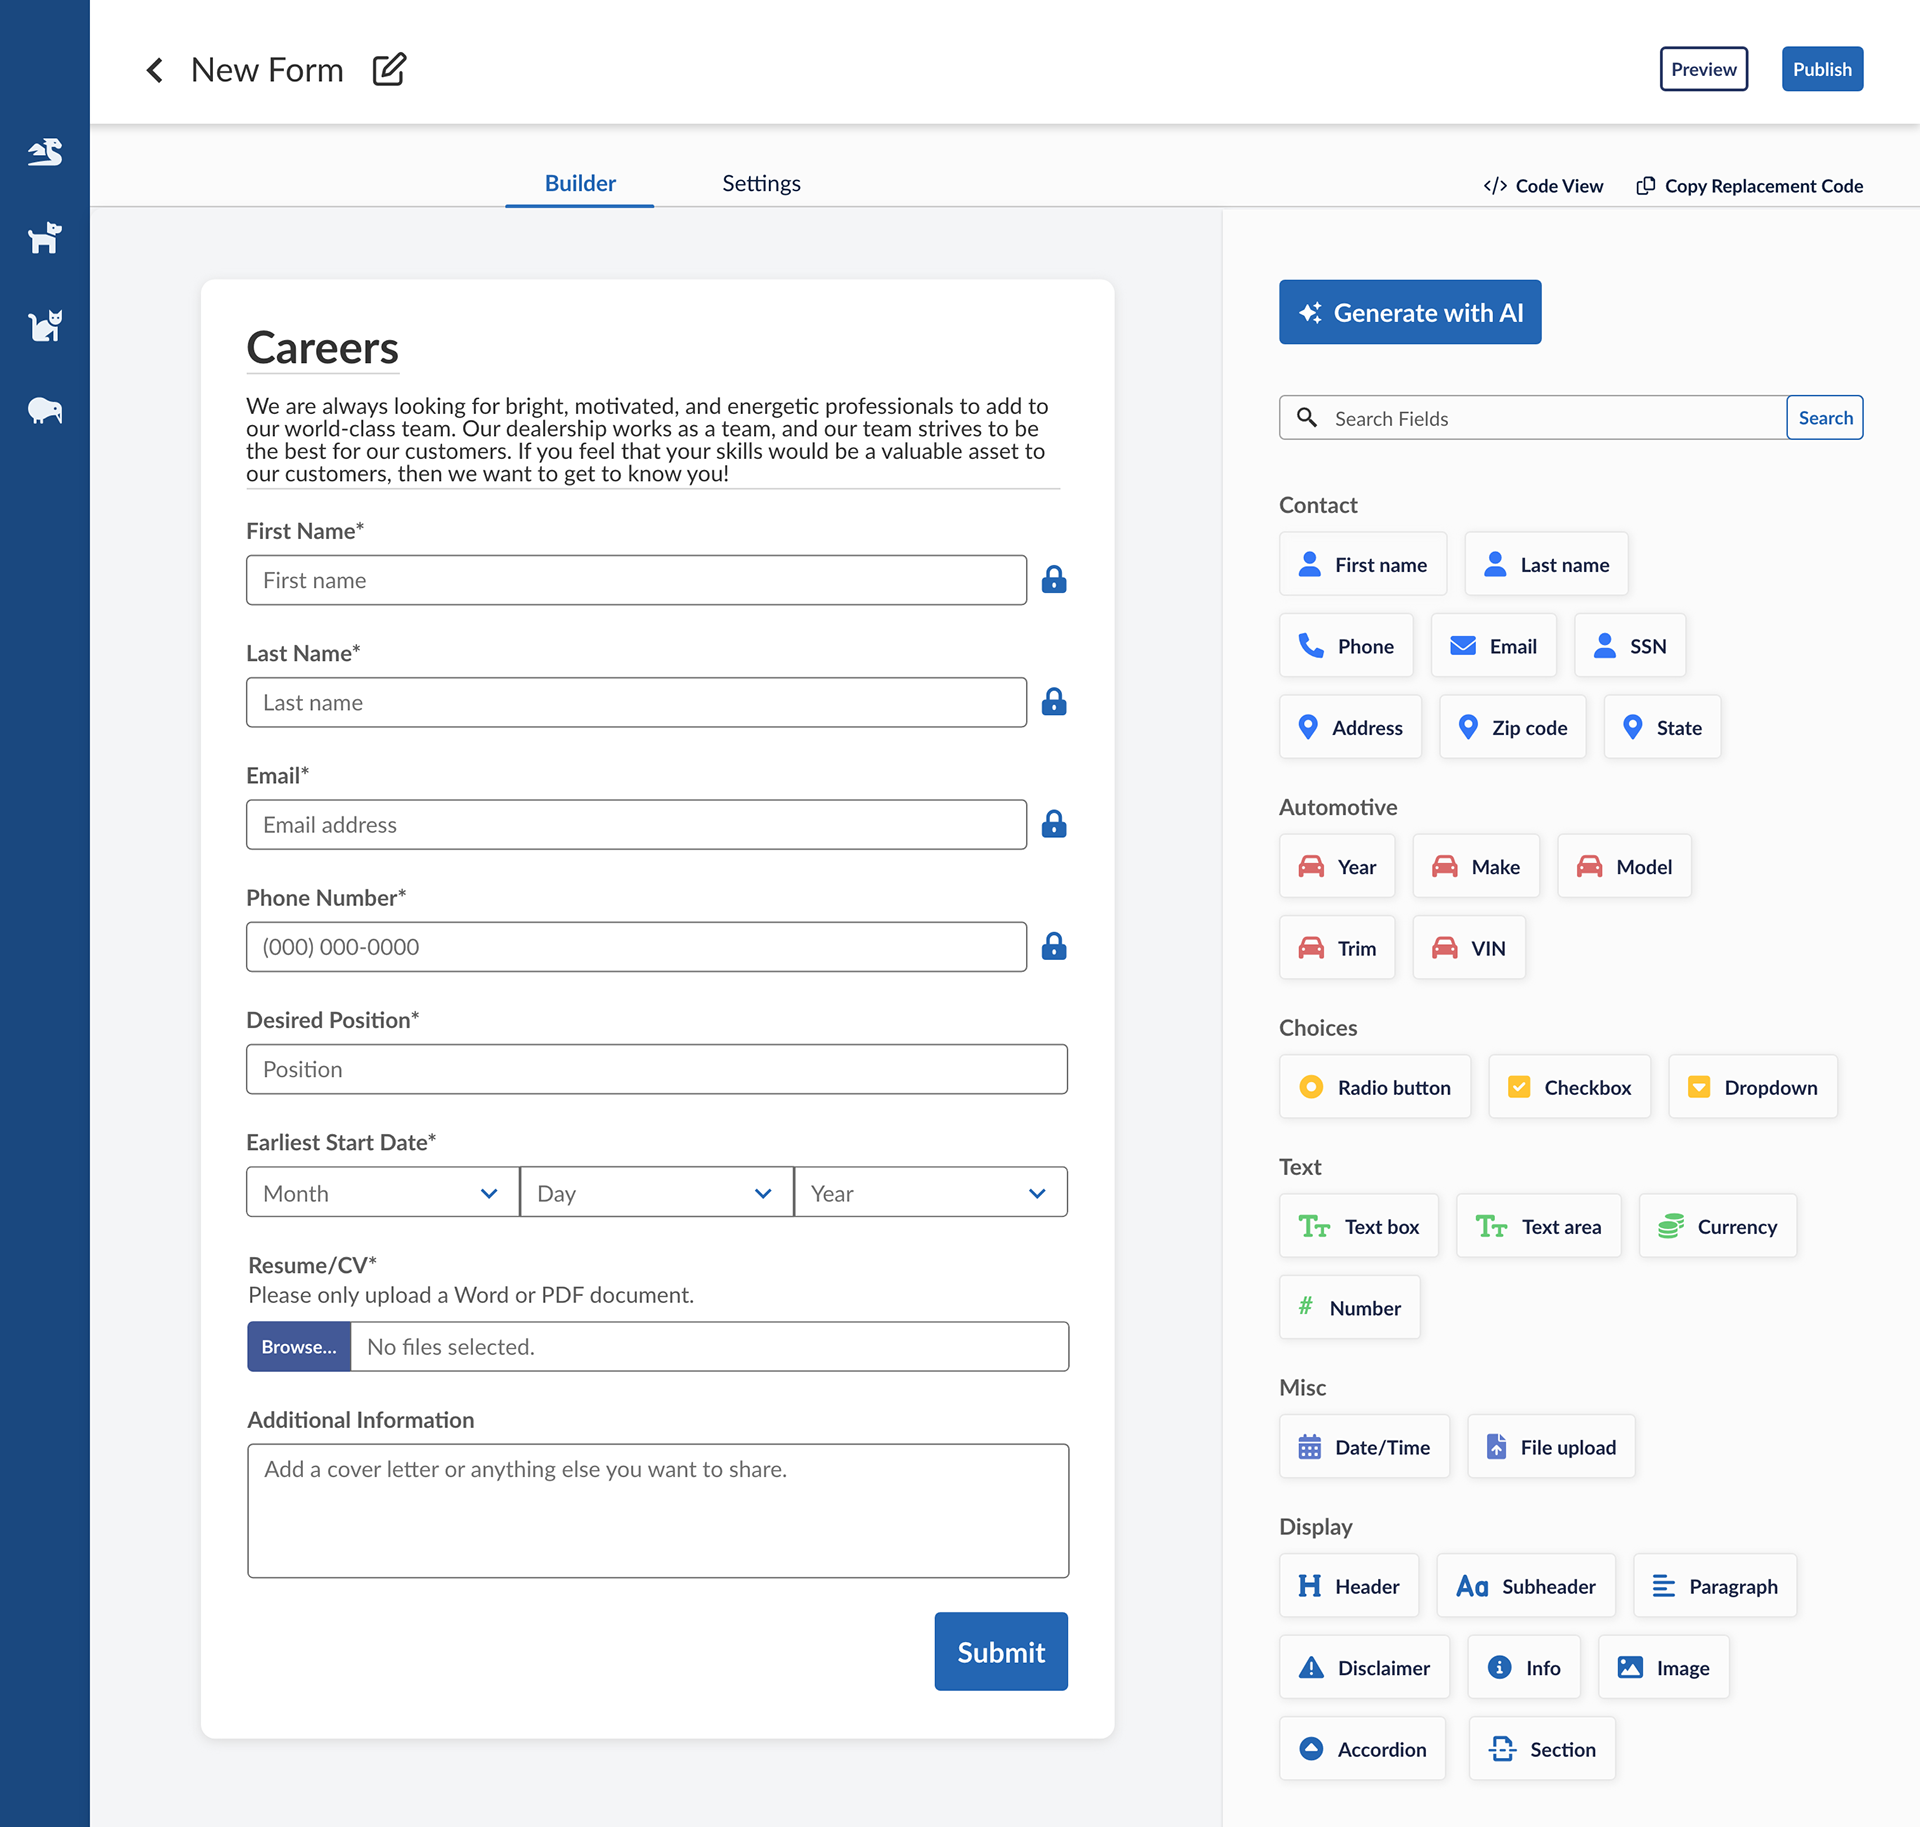
Task: Add an Info display element
Action: (x=1523, y=1668)
